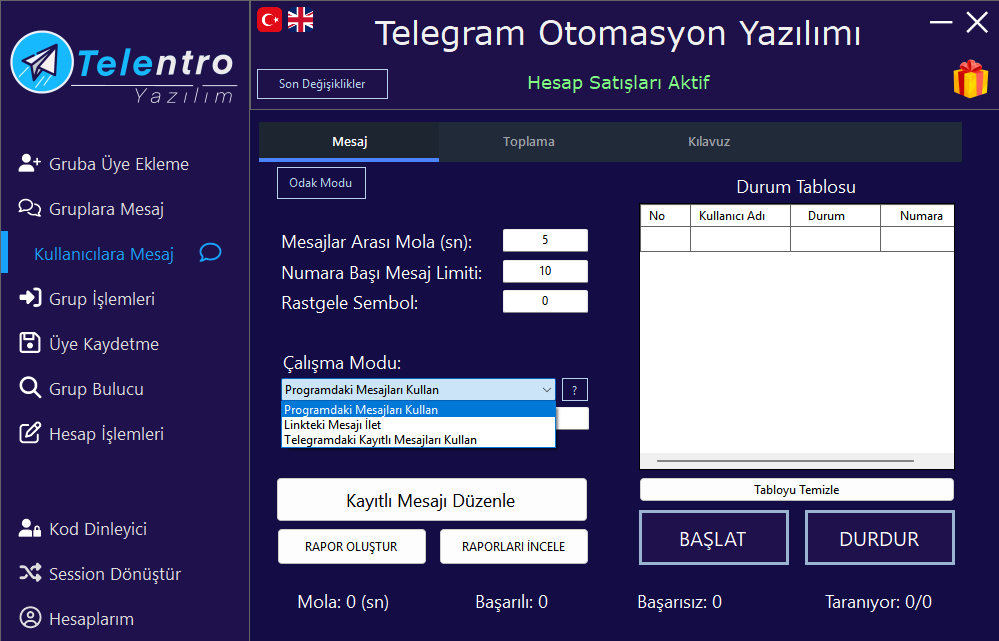Open the gift box icon
Screen dimensions: 999x641
click(x=969, y=80)
